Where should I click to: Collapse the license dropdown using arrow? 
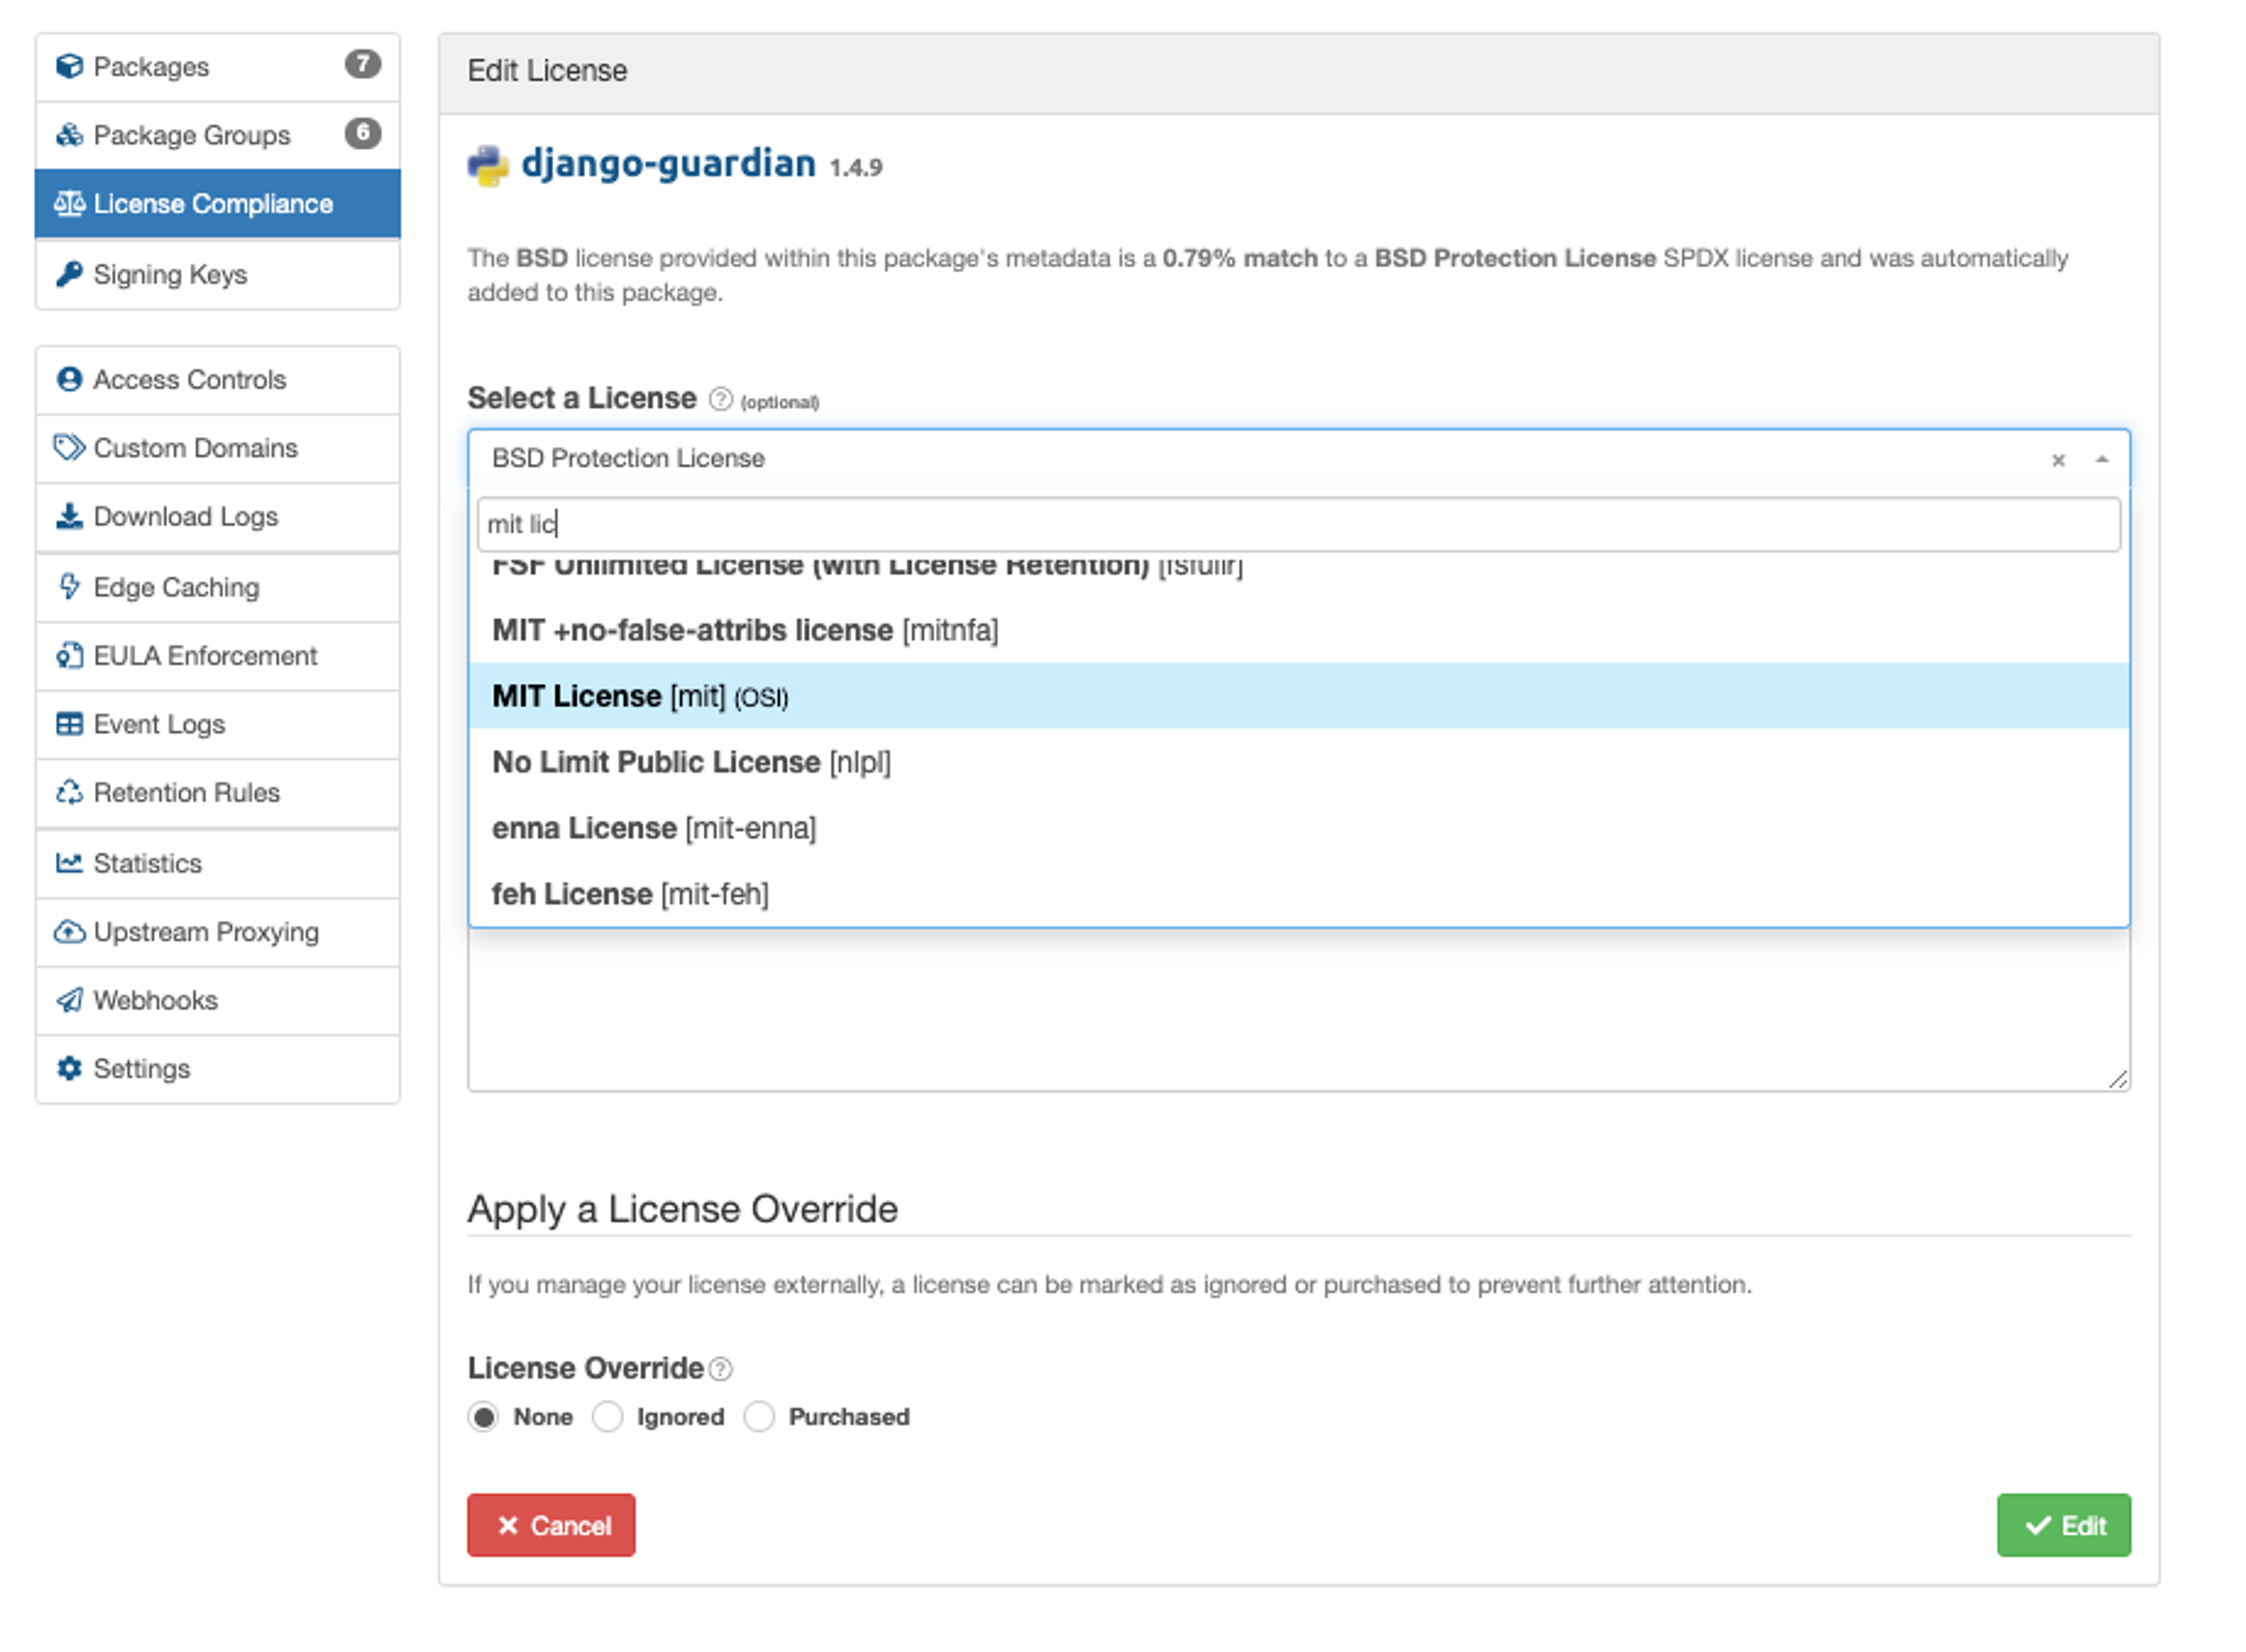pyautogui.click(x=2101, y=459)
